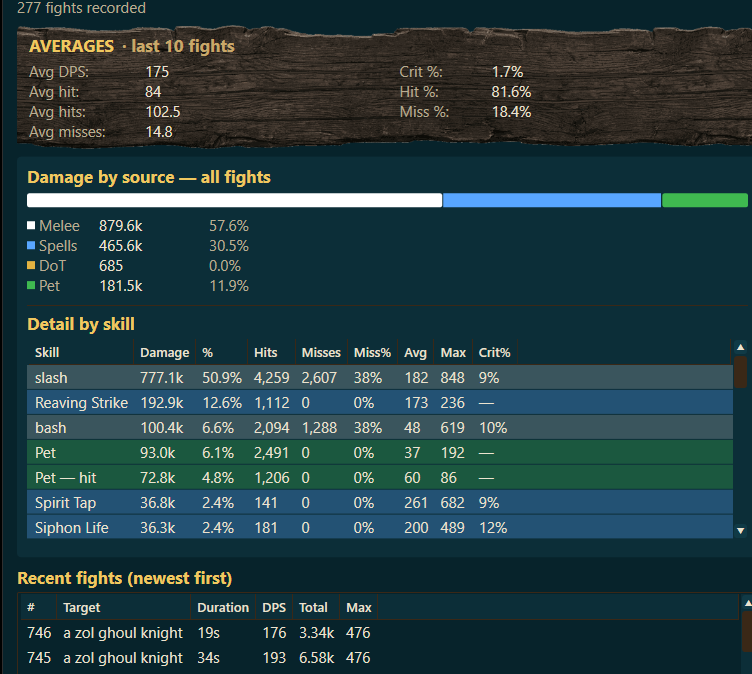The height and width of the screenshot is (674, 752).
Task: Click Siphon Life crit cell 12%
Action: coord(493,528)
